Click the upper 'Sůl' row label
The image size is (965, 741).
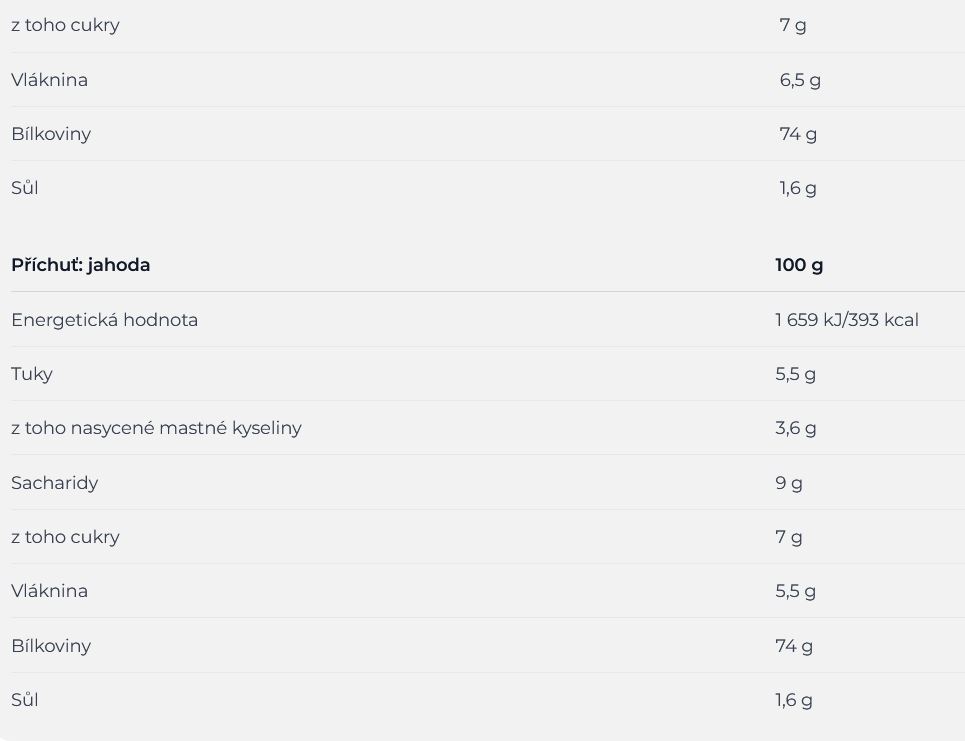(x=25, y=188)
